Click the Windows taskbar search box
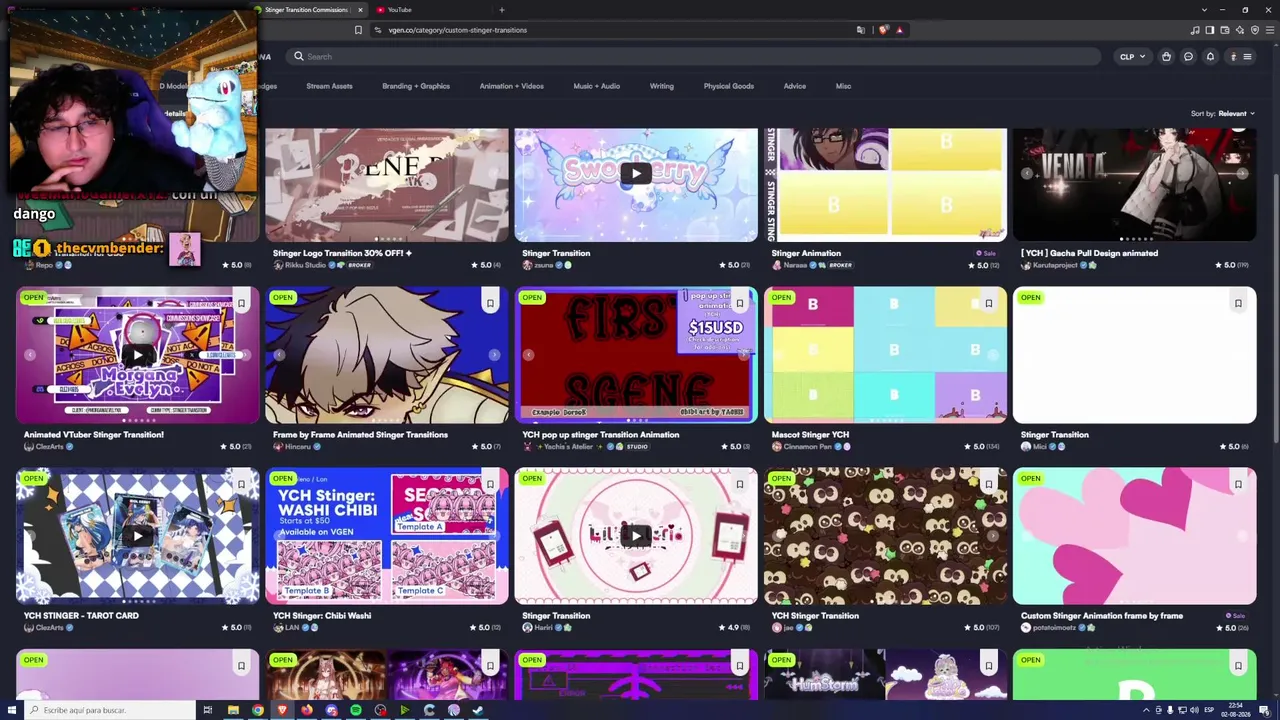The image size is (1280, 720). pos(110,710)
